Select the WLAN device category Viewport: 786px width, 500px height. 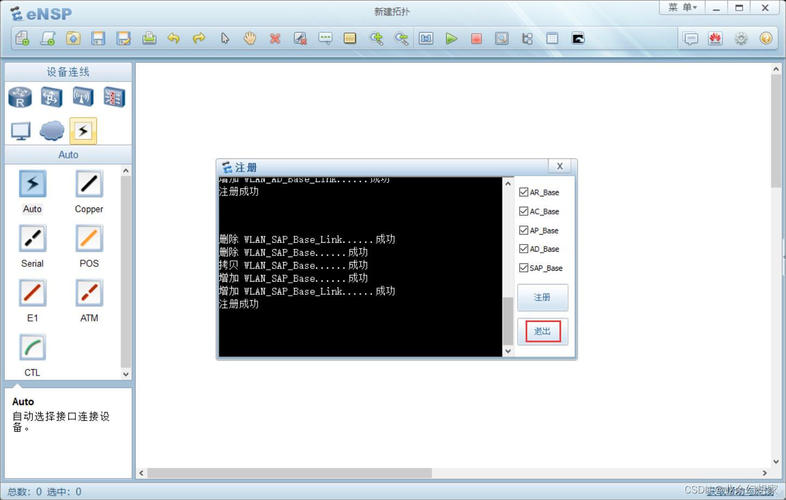pyautogui.click(x=83, y=96)
